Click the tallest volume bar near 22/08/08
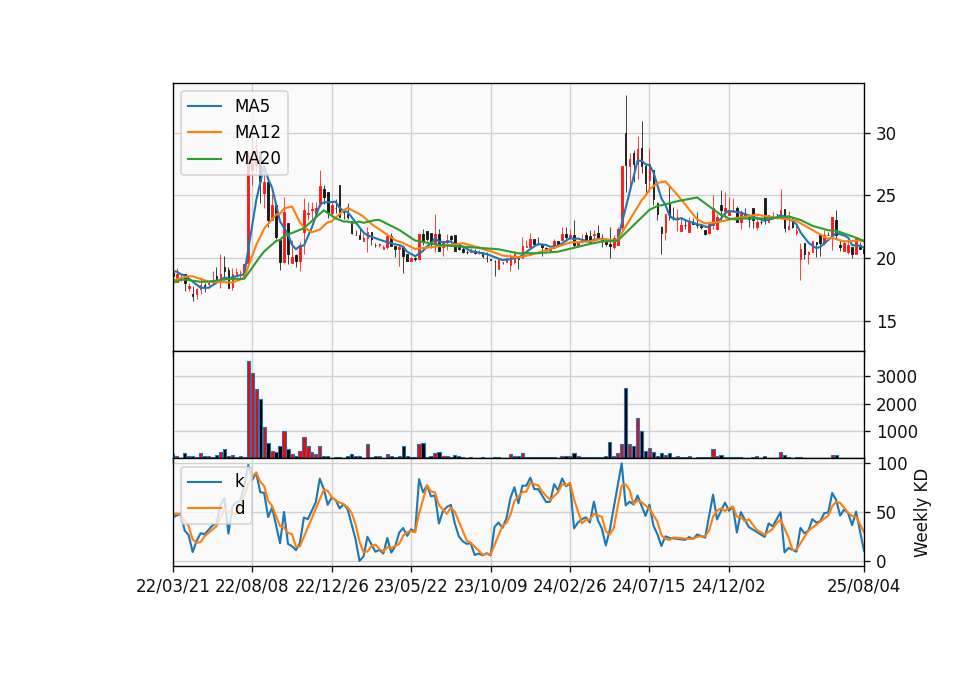The height and width of the screenshot is (690, 960). [x=249, y=410]
